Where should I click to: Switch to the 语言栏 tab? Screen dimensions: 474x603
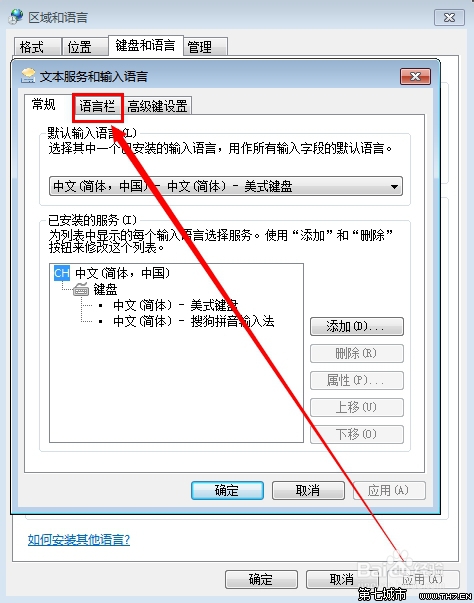97,107
